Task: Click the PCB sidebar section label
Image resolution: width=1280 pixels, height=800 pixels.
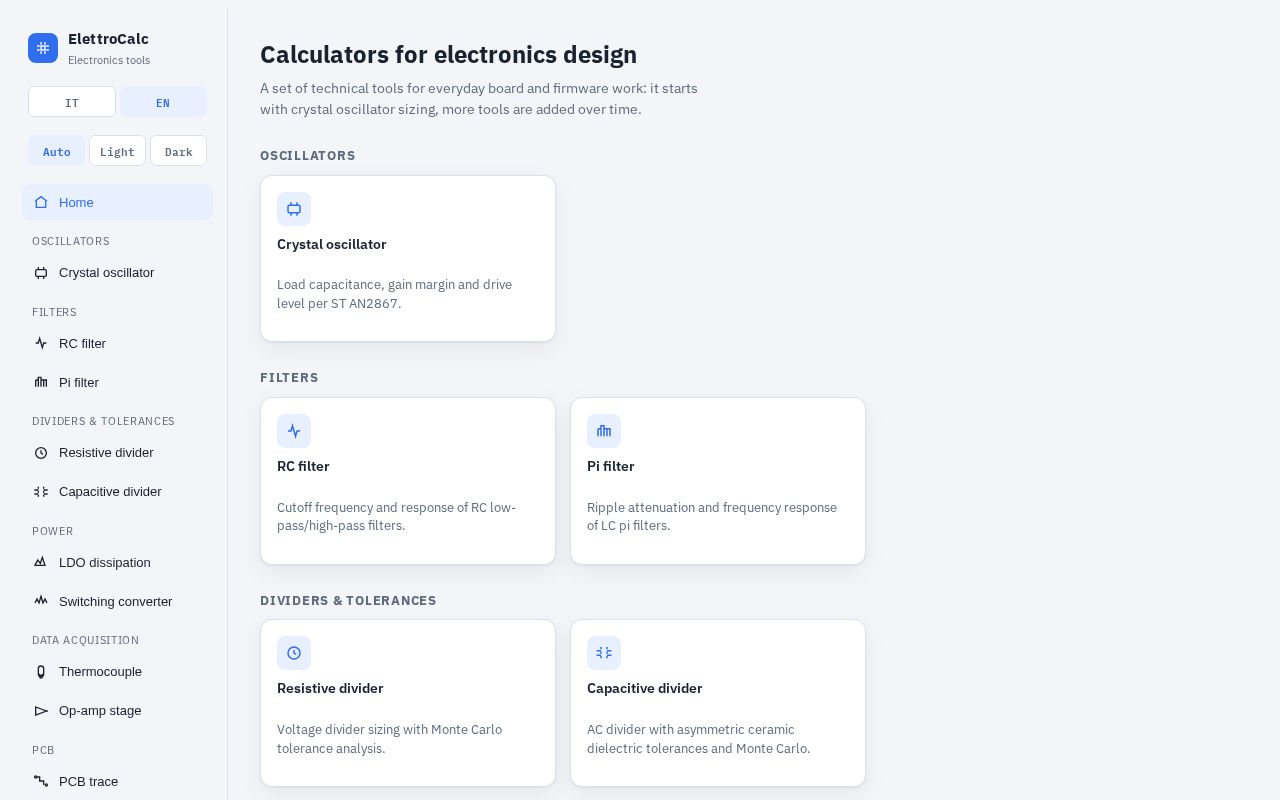Action: 43,750
